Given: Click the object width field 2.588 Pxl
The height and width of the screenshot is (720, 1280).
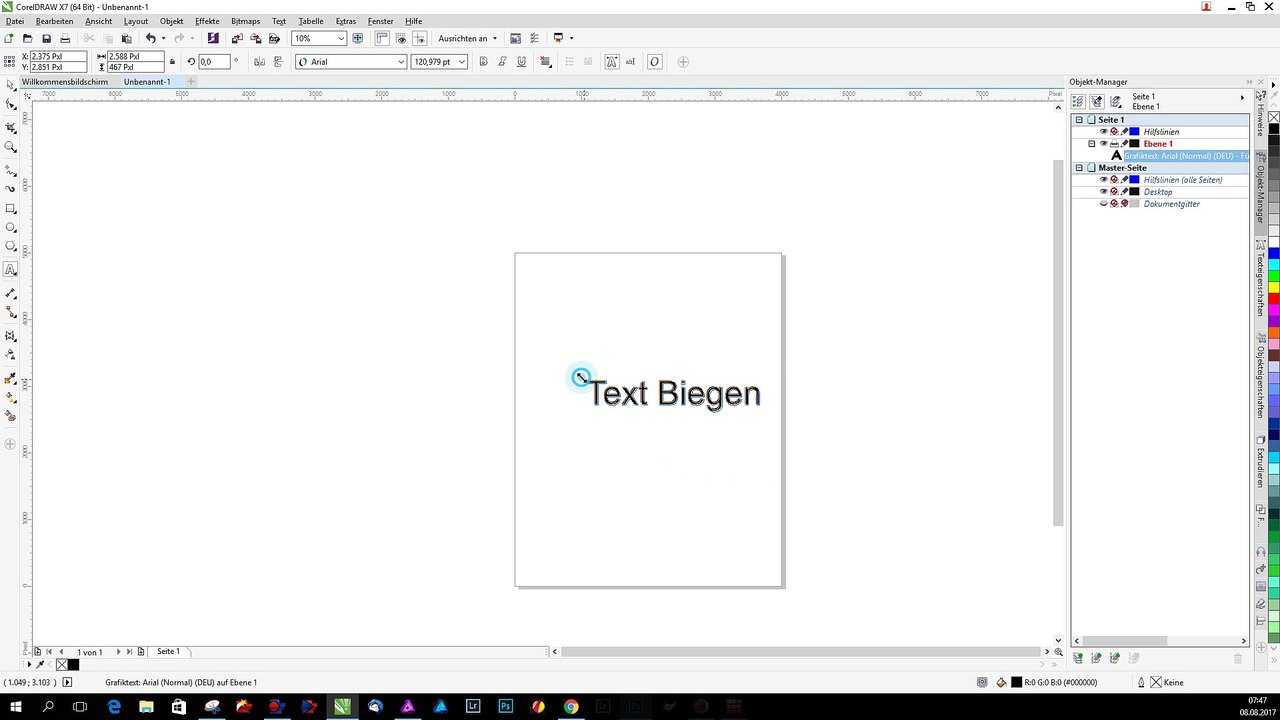Looking at the screenshot, I should coord(134,57).
